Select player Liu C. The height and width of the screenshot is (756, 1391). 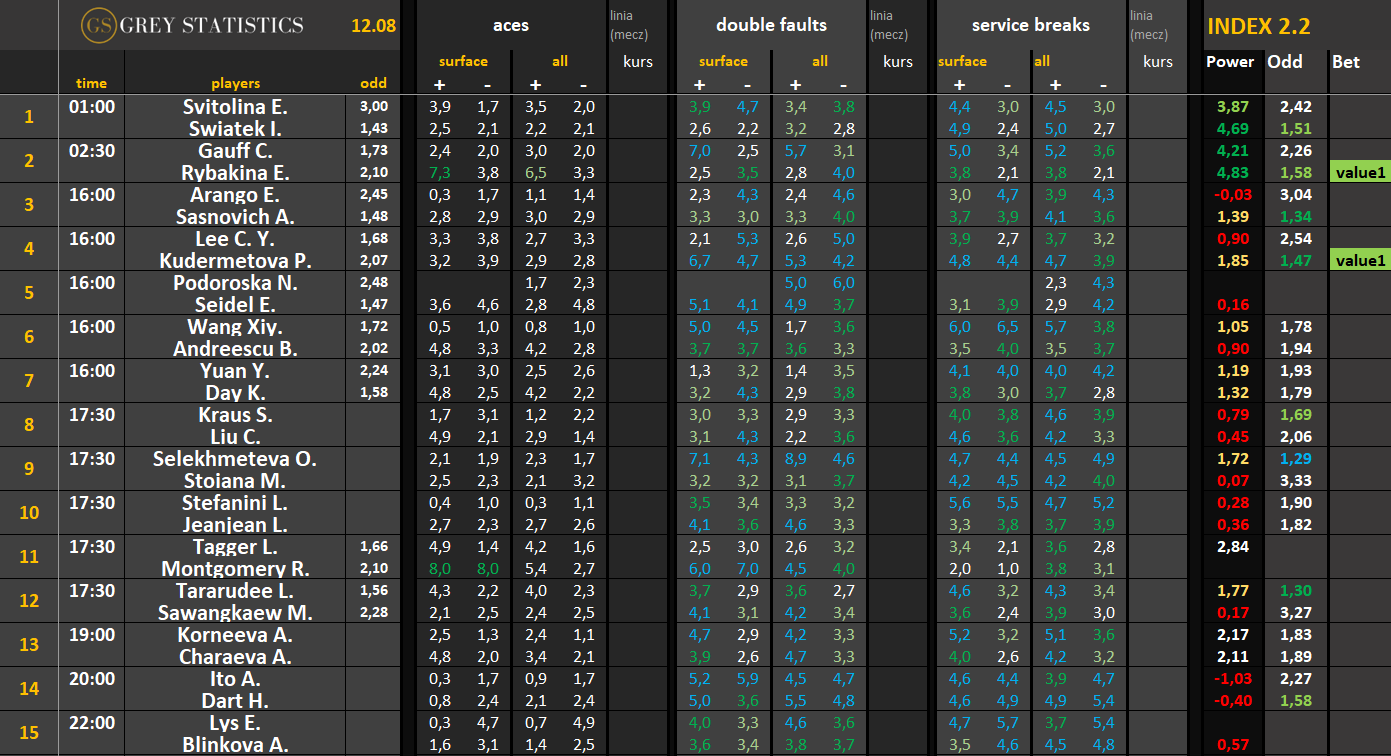[236, 436]
